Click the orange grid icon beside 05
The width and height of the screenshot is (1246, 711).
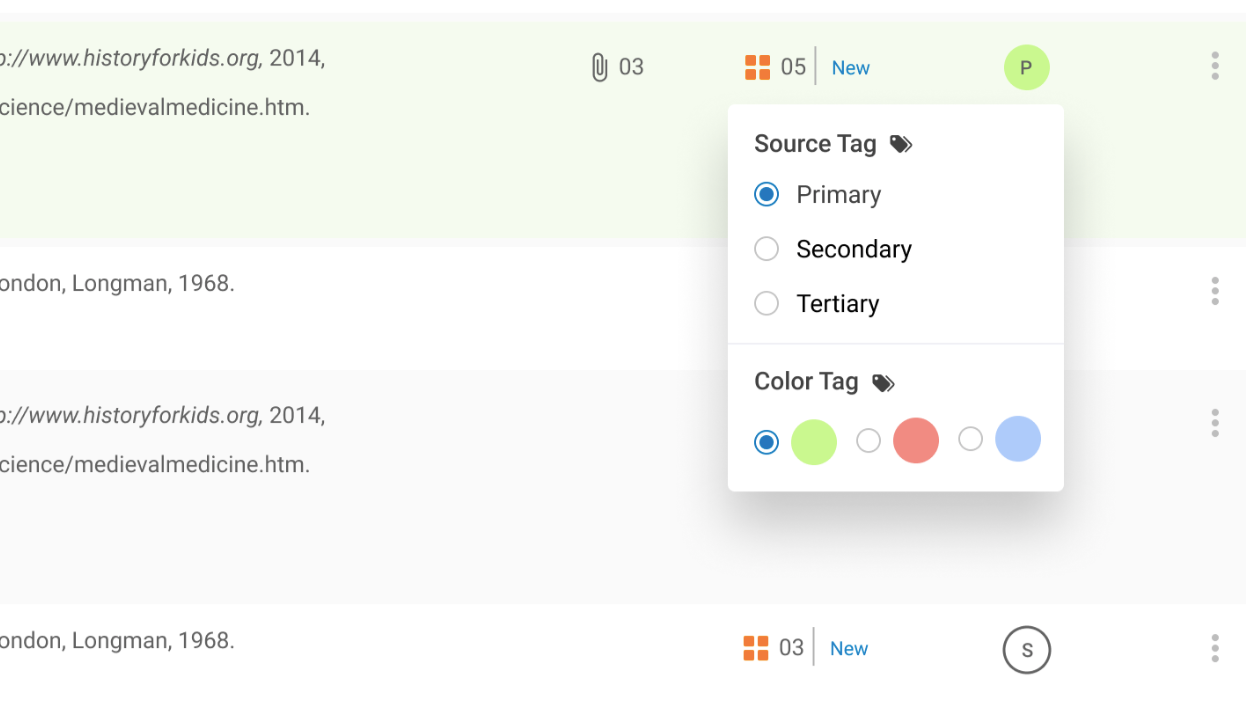(x=757, y=68)
